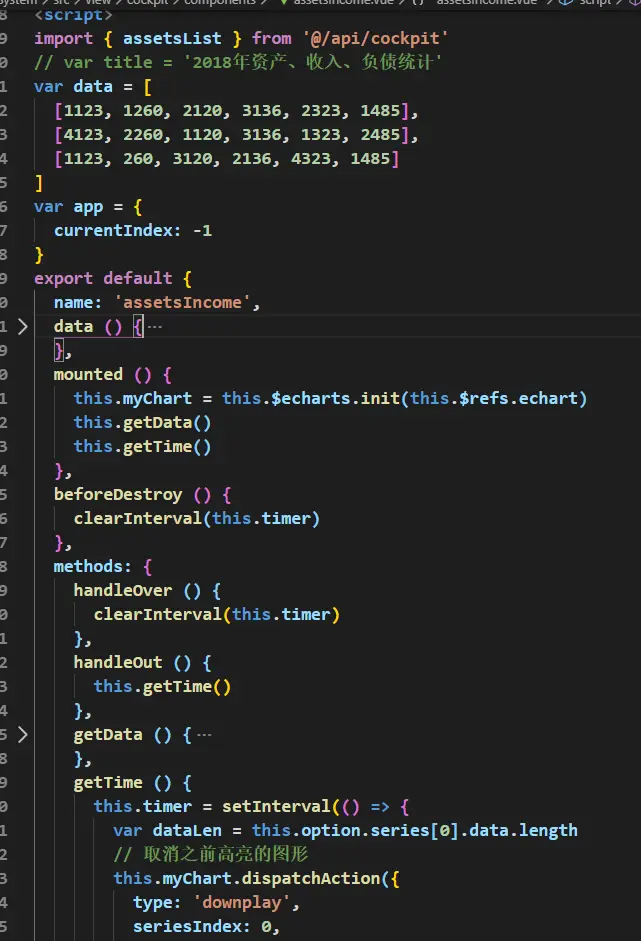Click 'this.getTime()' inside handleOut
The image size is (641, 941).
162,687
